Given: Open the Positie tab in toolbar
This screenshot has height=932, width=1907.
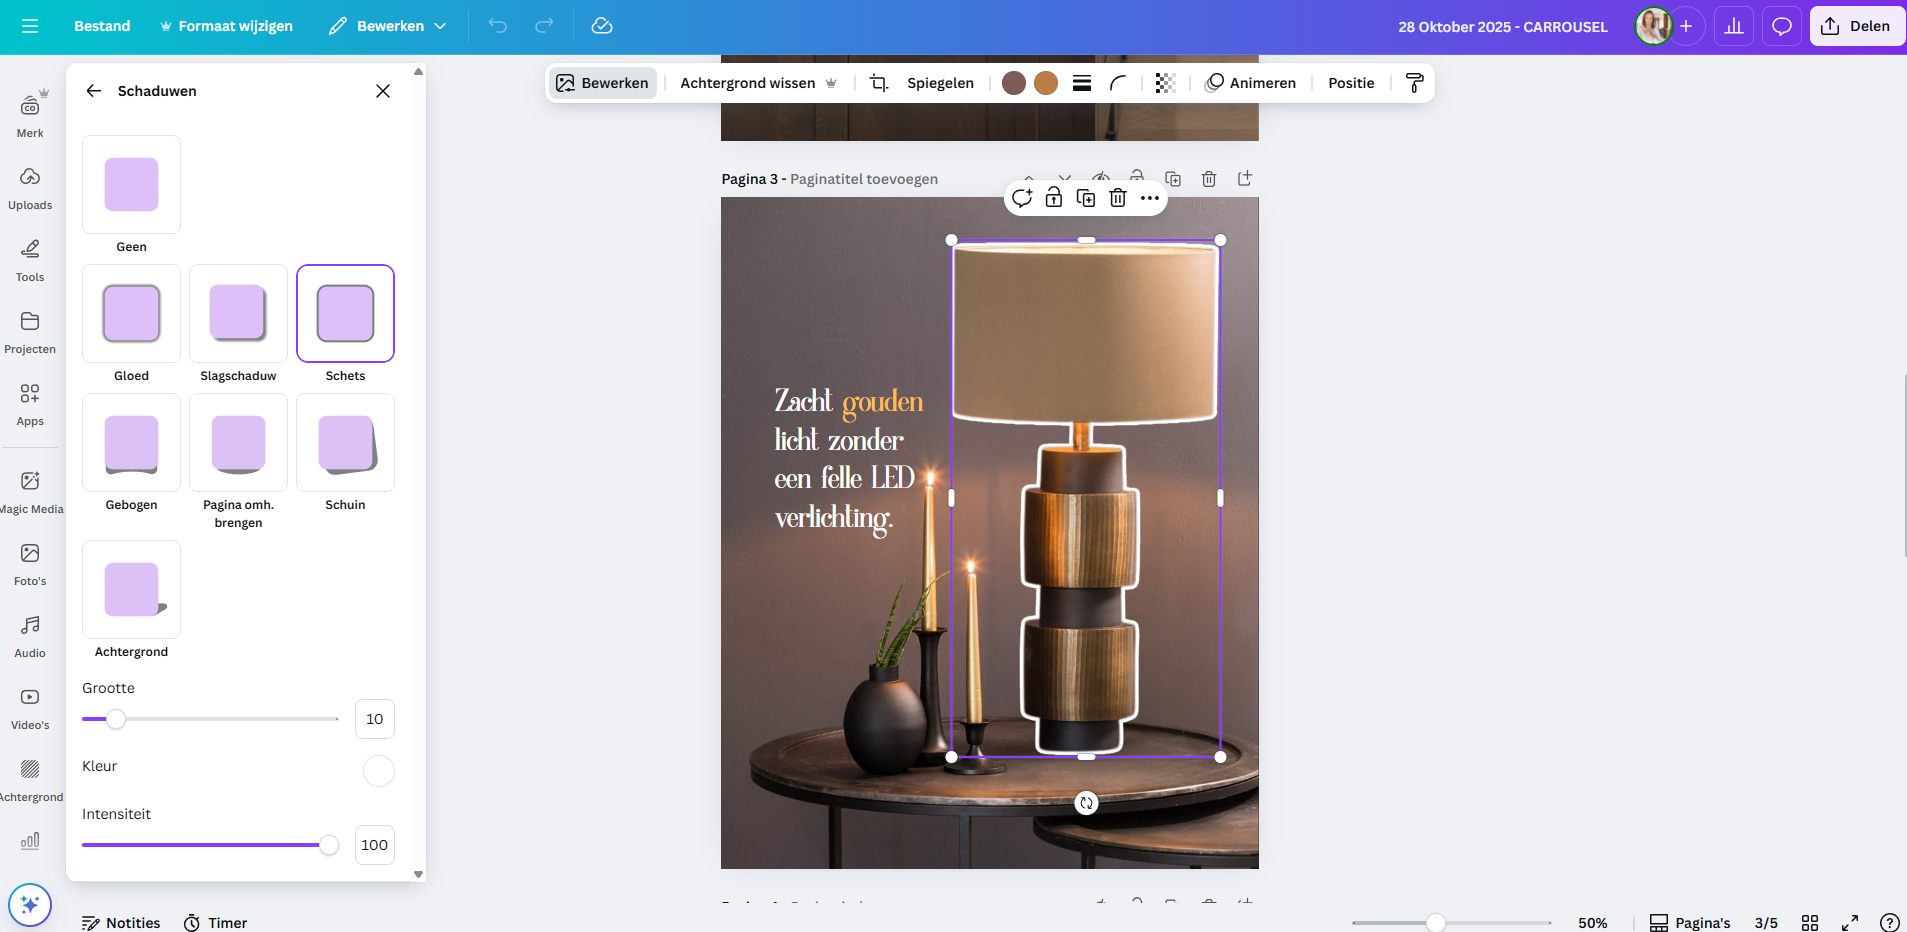Looking at the screenshot, I should click(x=1351, y=83).
